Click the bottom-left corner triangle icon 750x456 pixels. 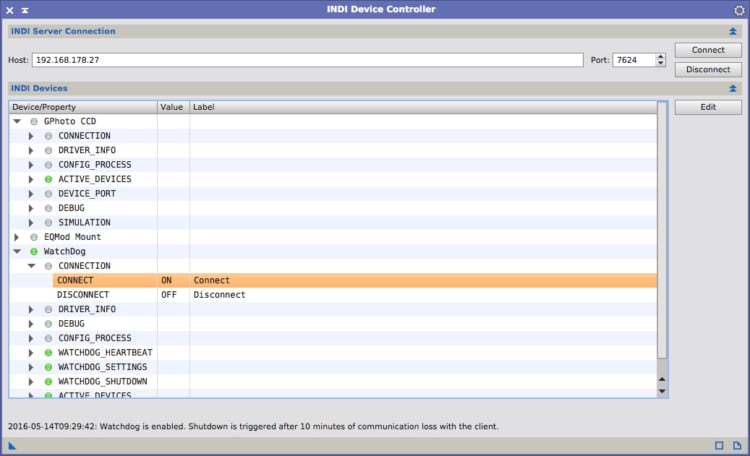pos(12,446)
